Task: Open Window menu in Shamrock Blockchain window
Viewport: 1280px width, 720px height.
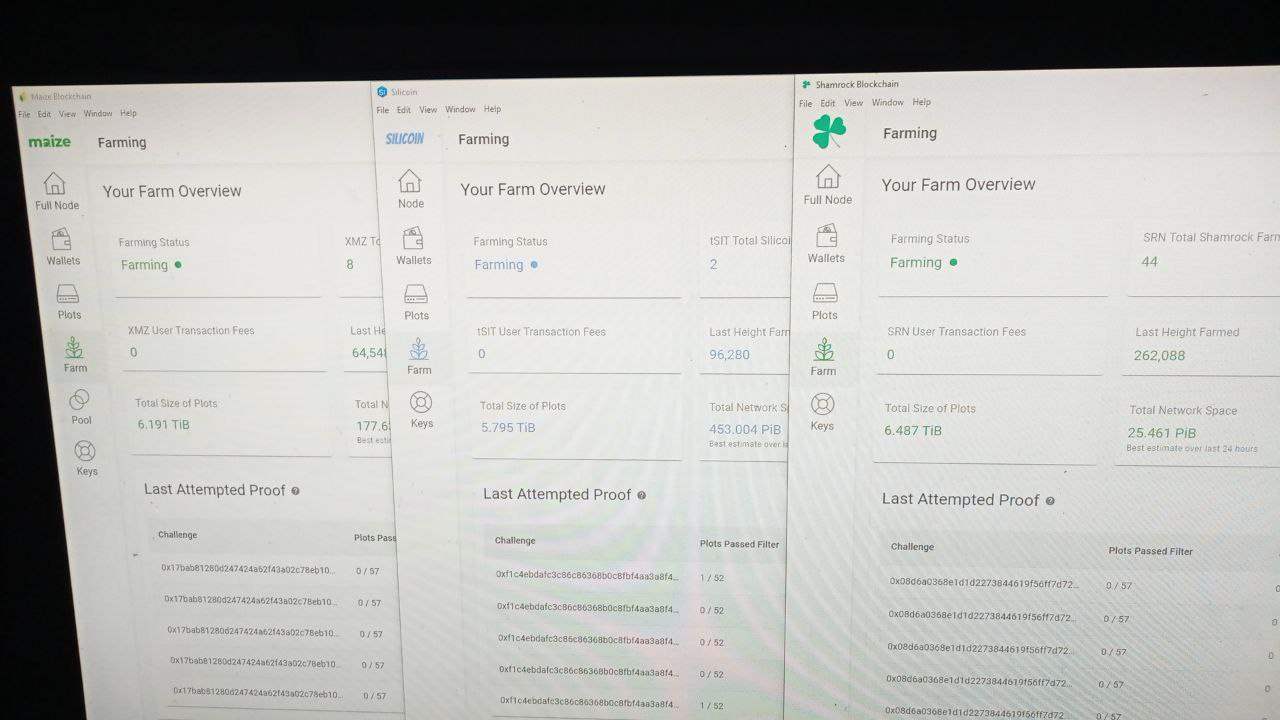Action: [887, 102]
